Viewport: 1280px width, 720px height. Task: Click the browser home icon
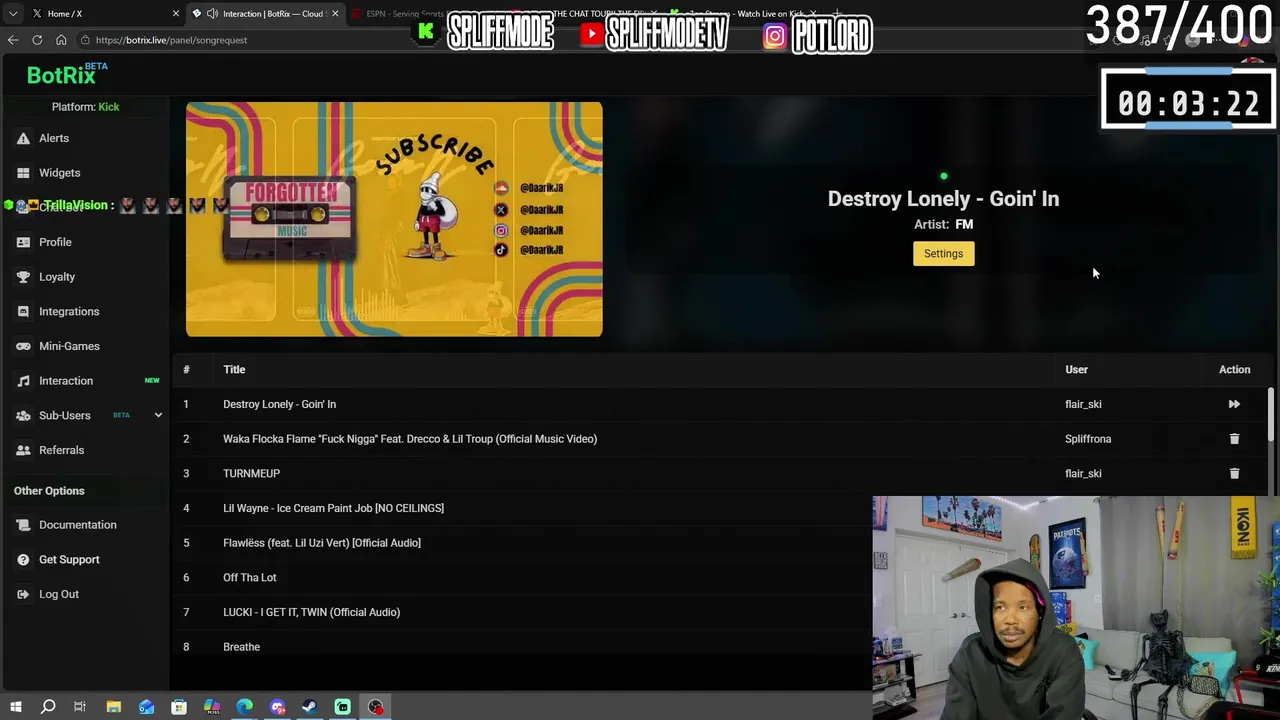click(x=61, y=40)
